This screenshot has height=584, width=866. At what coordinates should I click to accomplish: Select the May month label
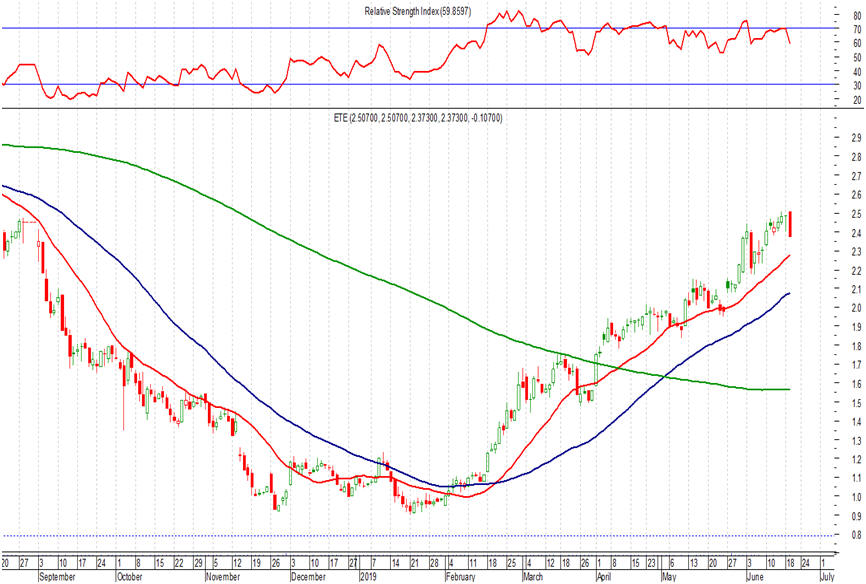tap(669, 577)
